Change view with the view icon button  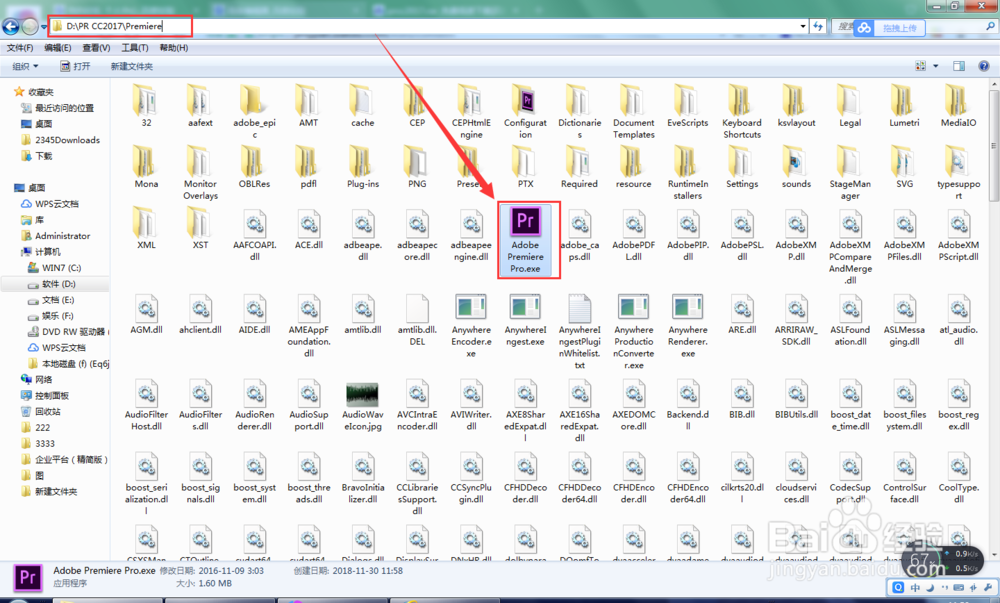(920, 66)
